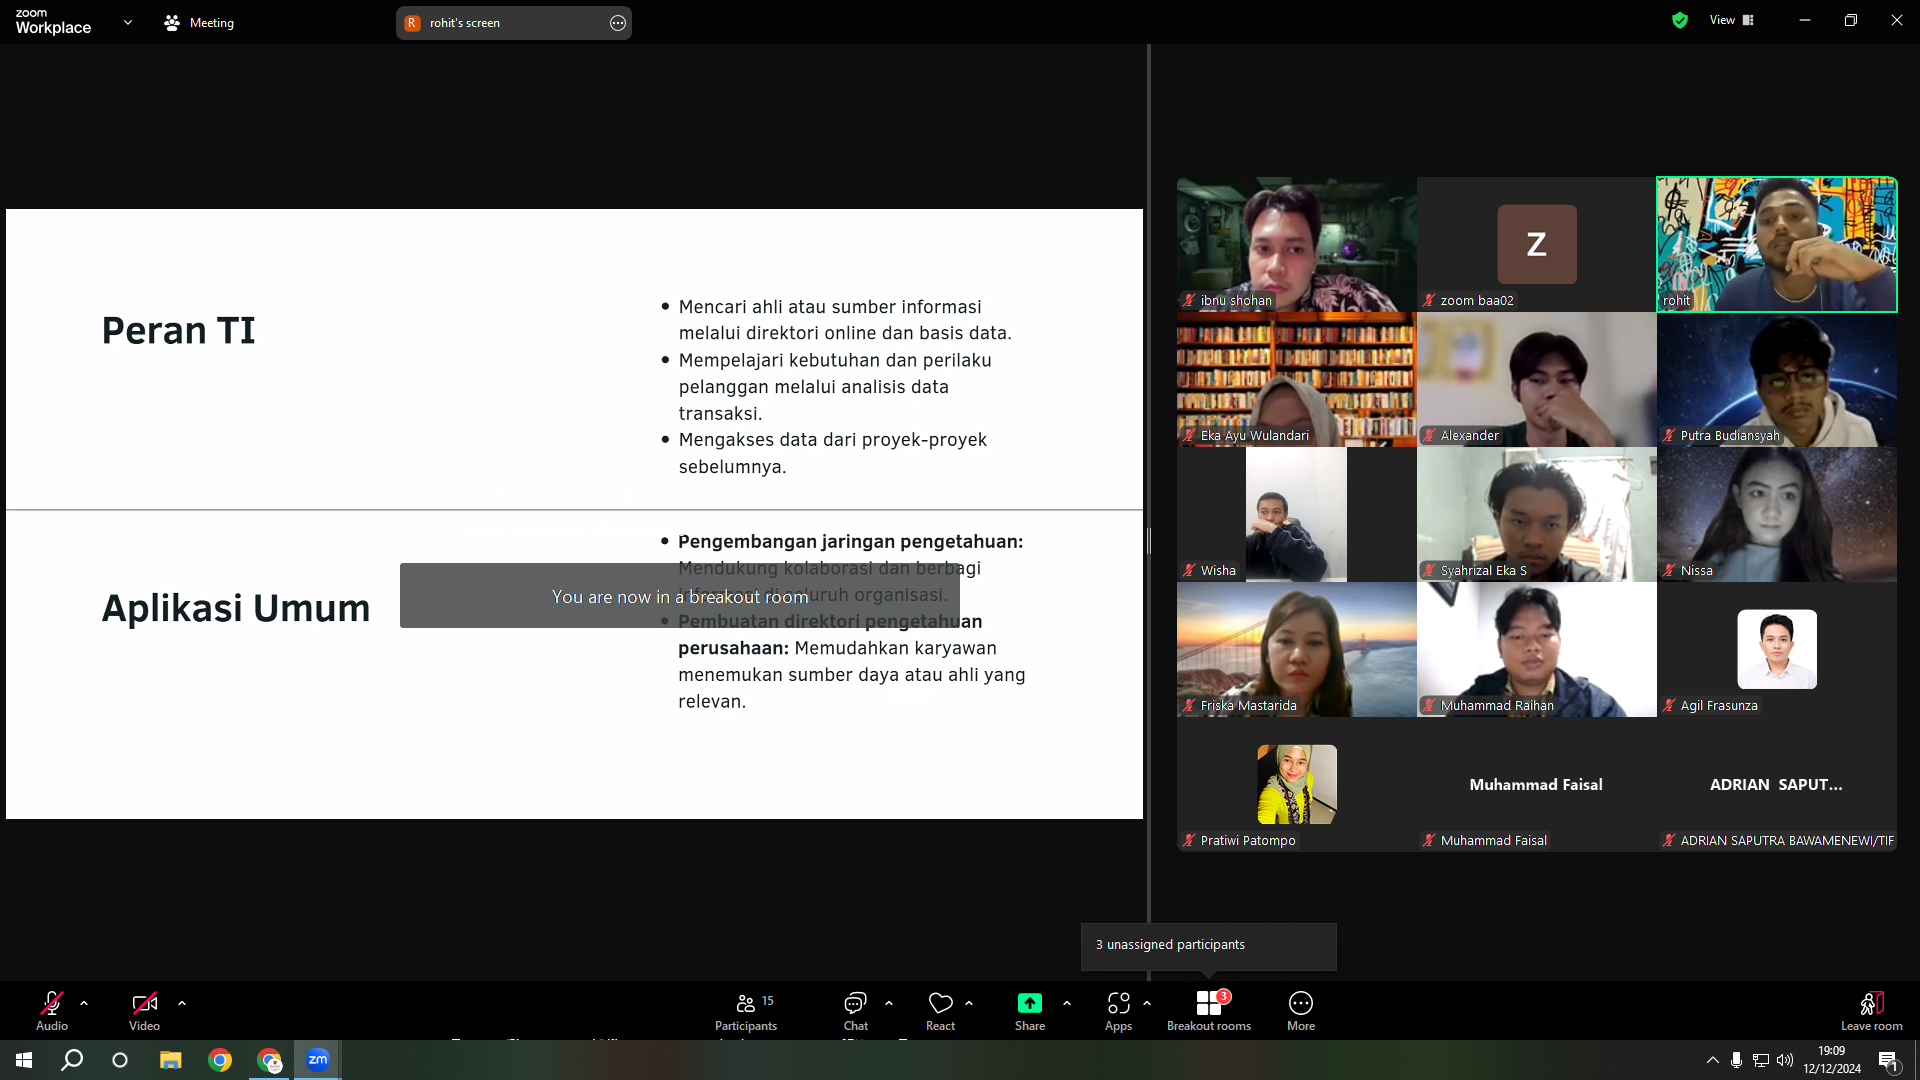The width and height of the screenshot is (1920, 1080).
Task: Open network status in system tray
Action: [1761, 1060]
